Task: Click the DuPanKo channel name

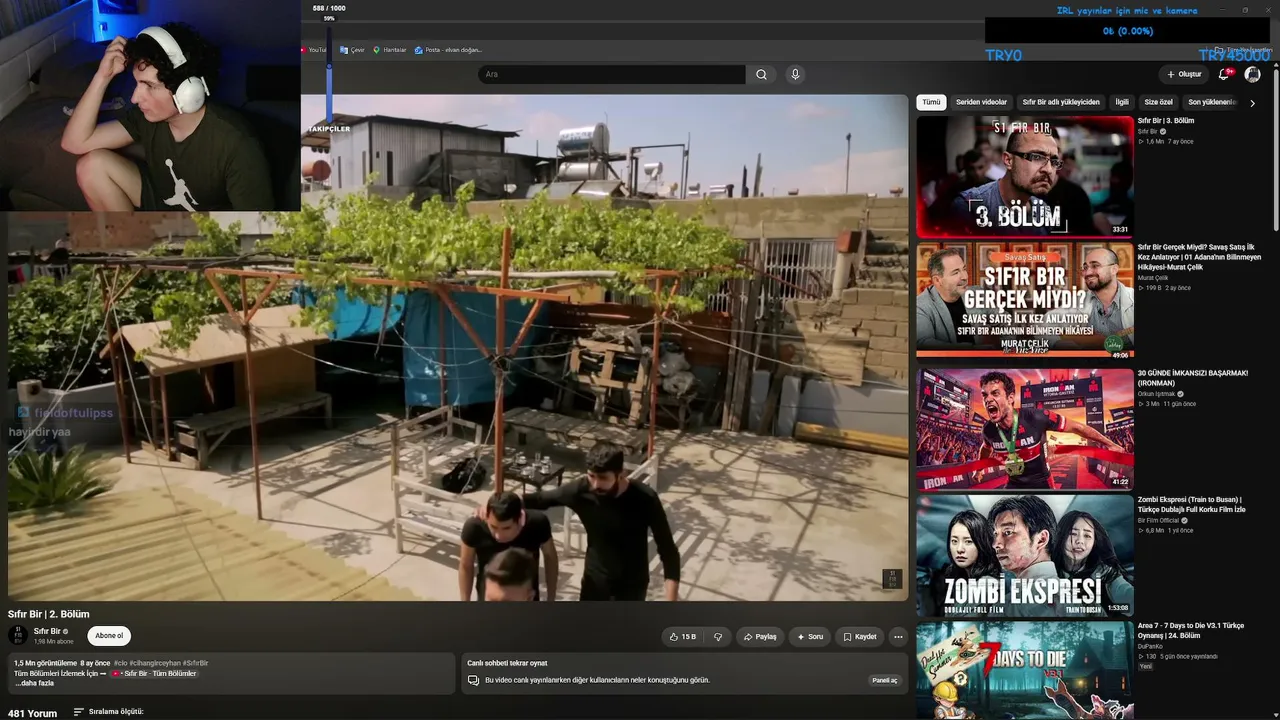Action: 1151,647
